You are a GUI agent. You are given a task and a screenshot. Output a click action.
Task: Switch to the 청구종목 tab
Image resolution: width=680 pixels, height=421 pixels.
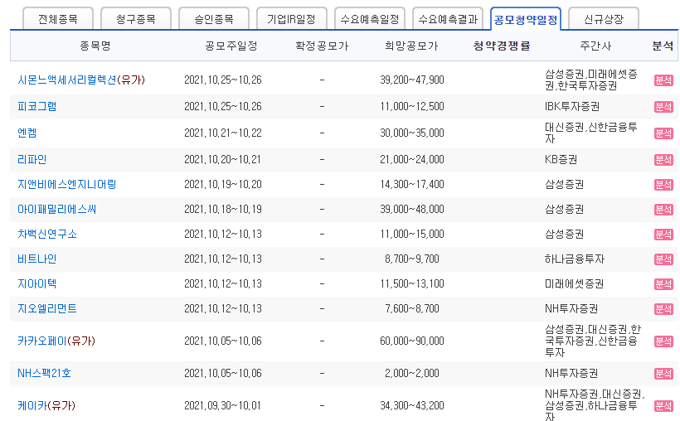tap(136, 19)
